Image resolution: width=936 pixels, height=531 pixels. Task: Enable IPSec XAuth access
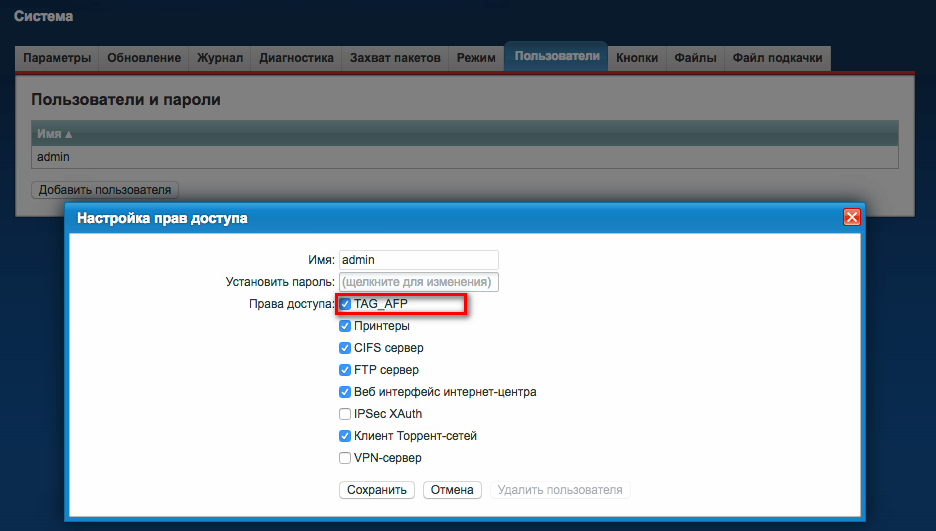[345, 414]
